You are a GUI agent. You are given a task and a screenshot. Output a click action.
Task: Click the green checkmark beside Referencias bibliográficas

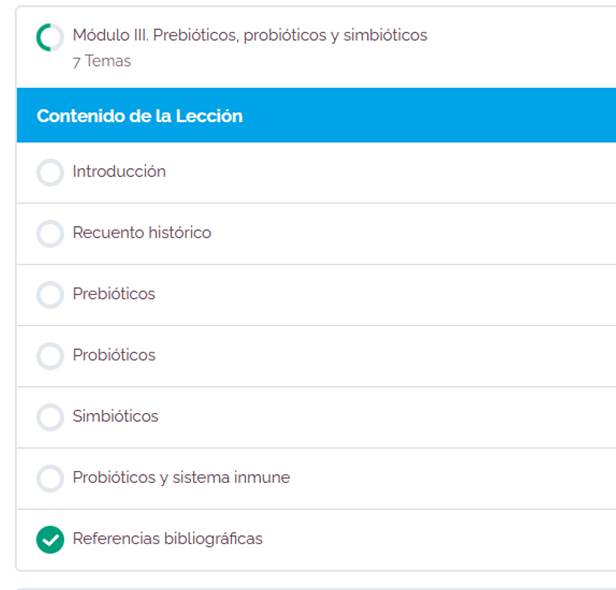pyautogui.click(x=49, y=540)
